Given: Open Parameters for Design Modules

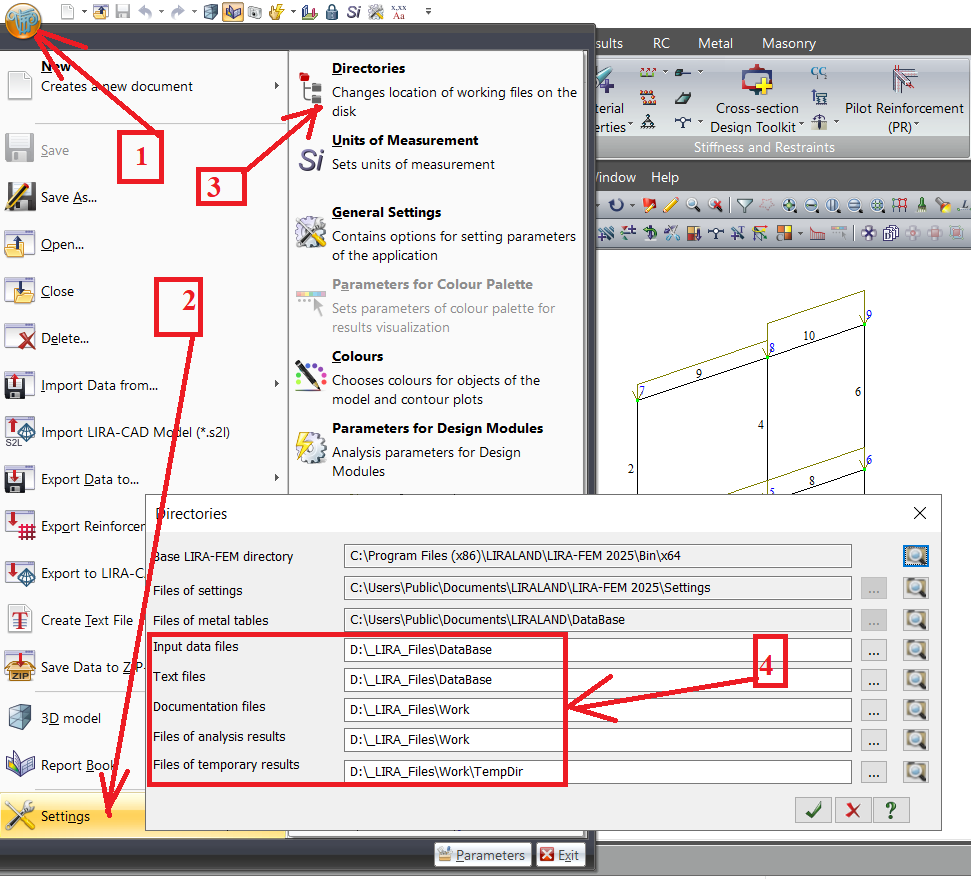Looking at the screenshot, I should pos(437,428).
